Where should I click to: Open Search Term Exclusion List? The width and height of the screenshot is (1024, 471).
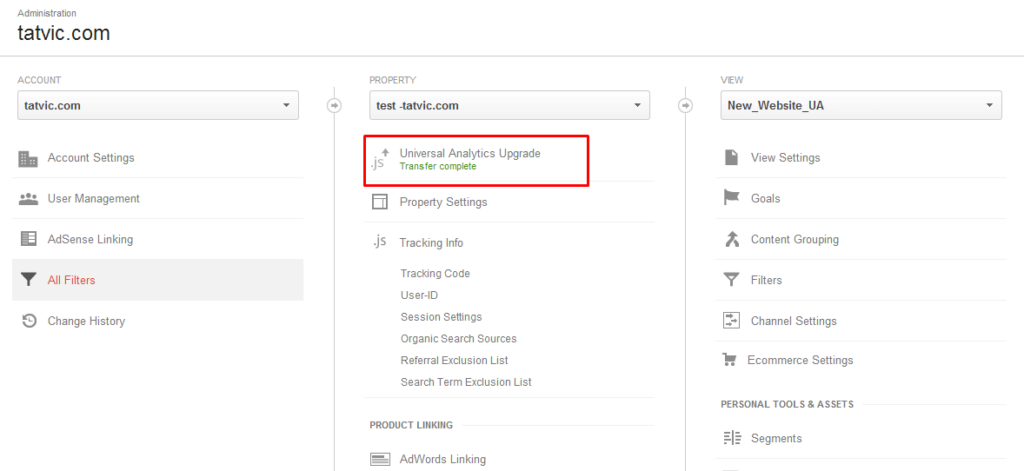pyautogui.click(x=466, y=382)
